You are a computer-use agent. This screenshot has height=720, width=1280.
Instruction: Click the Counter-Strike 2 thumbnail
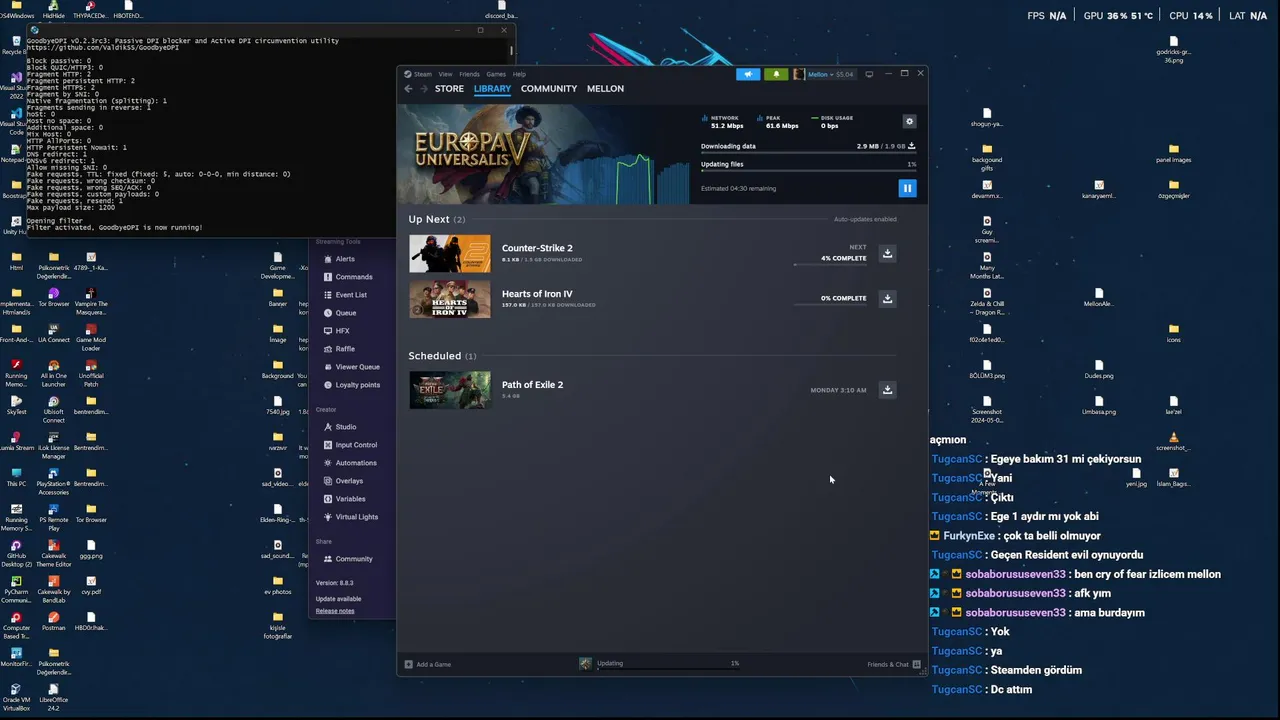pyautogui.click(x=450, y=254)
